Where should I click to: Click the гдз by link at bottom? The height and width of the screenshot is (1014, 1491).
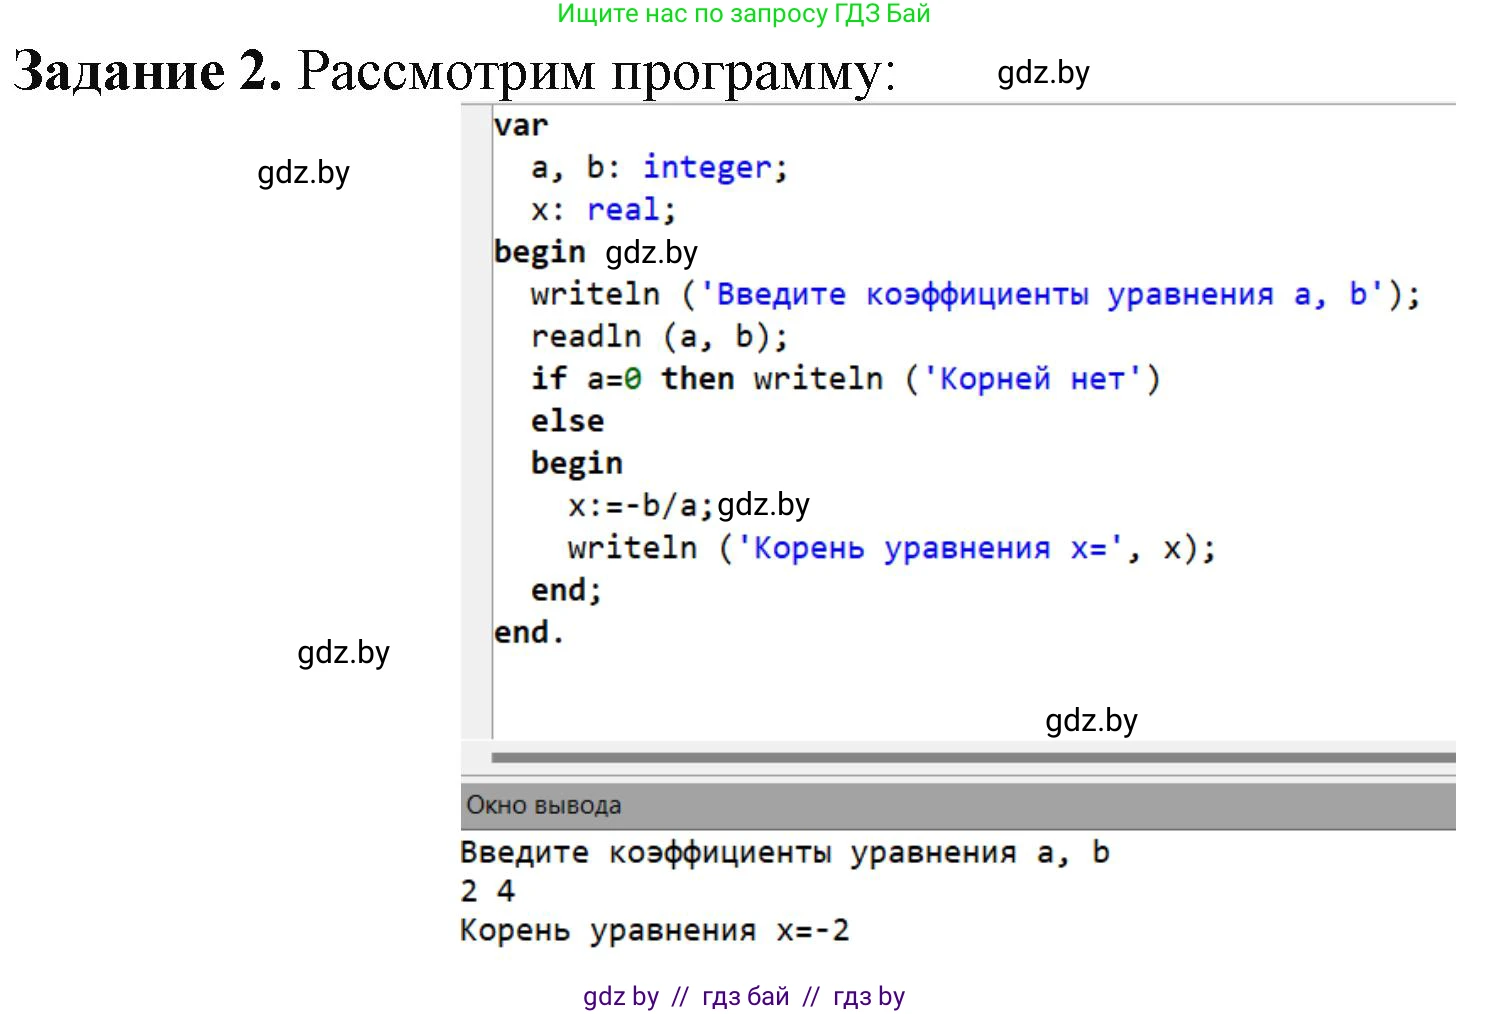[868, 995]
